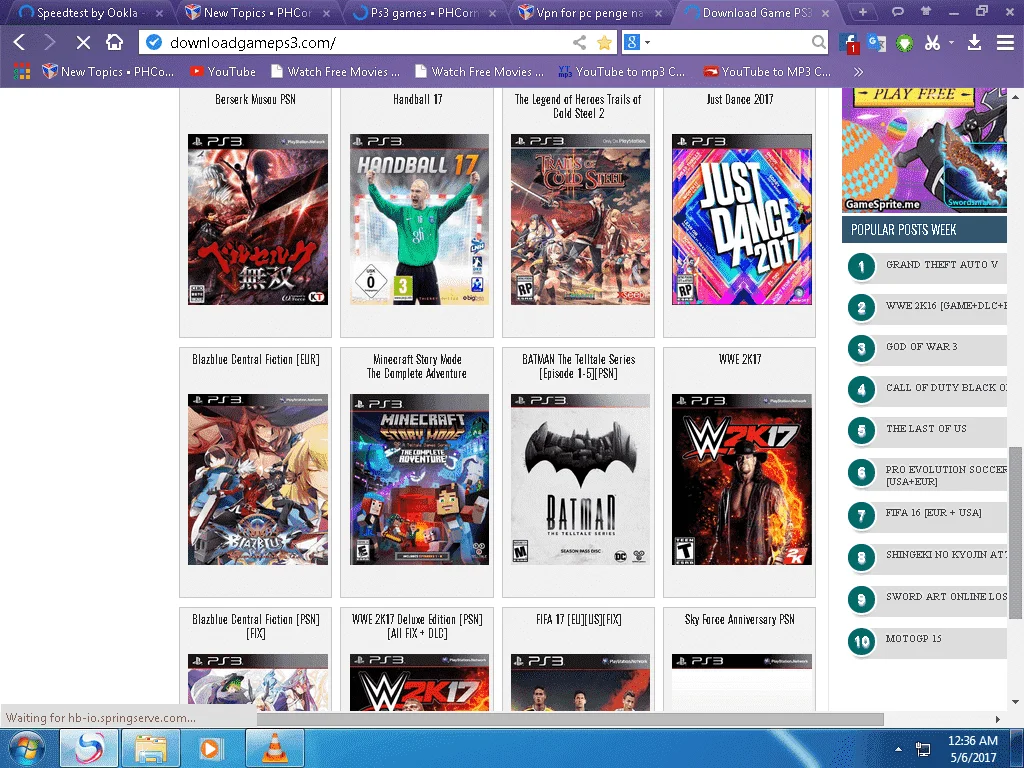Click the scissors screenshot tool icon
1024x768 pixels.
pos(932,42)
